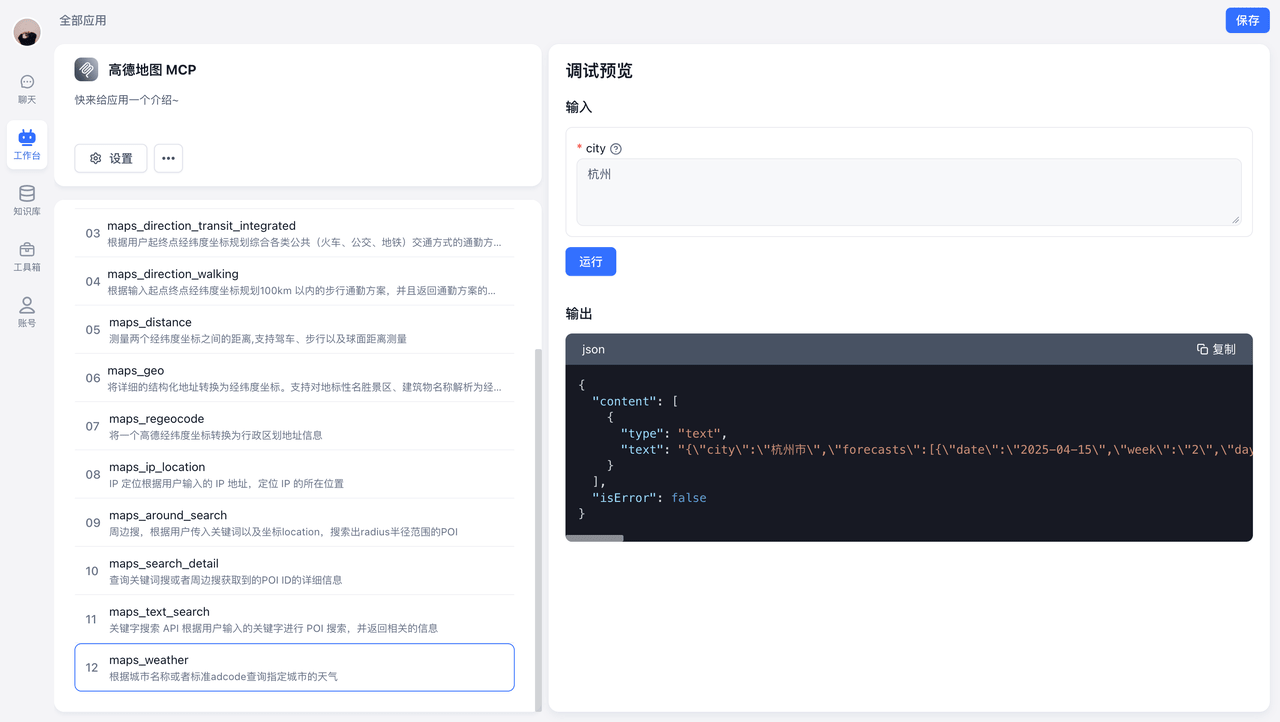Click the gear icon on the 设置 button
Viewport: 1280px width, 722px height.
click(x=95, y=158)
